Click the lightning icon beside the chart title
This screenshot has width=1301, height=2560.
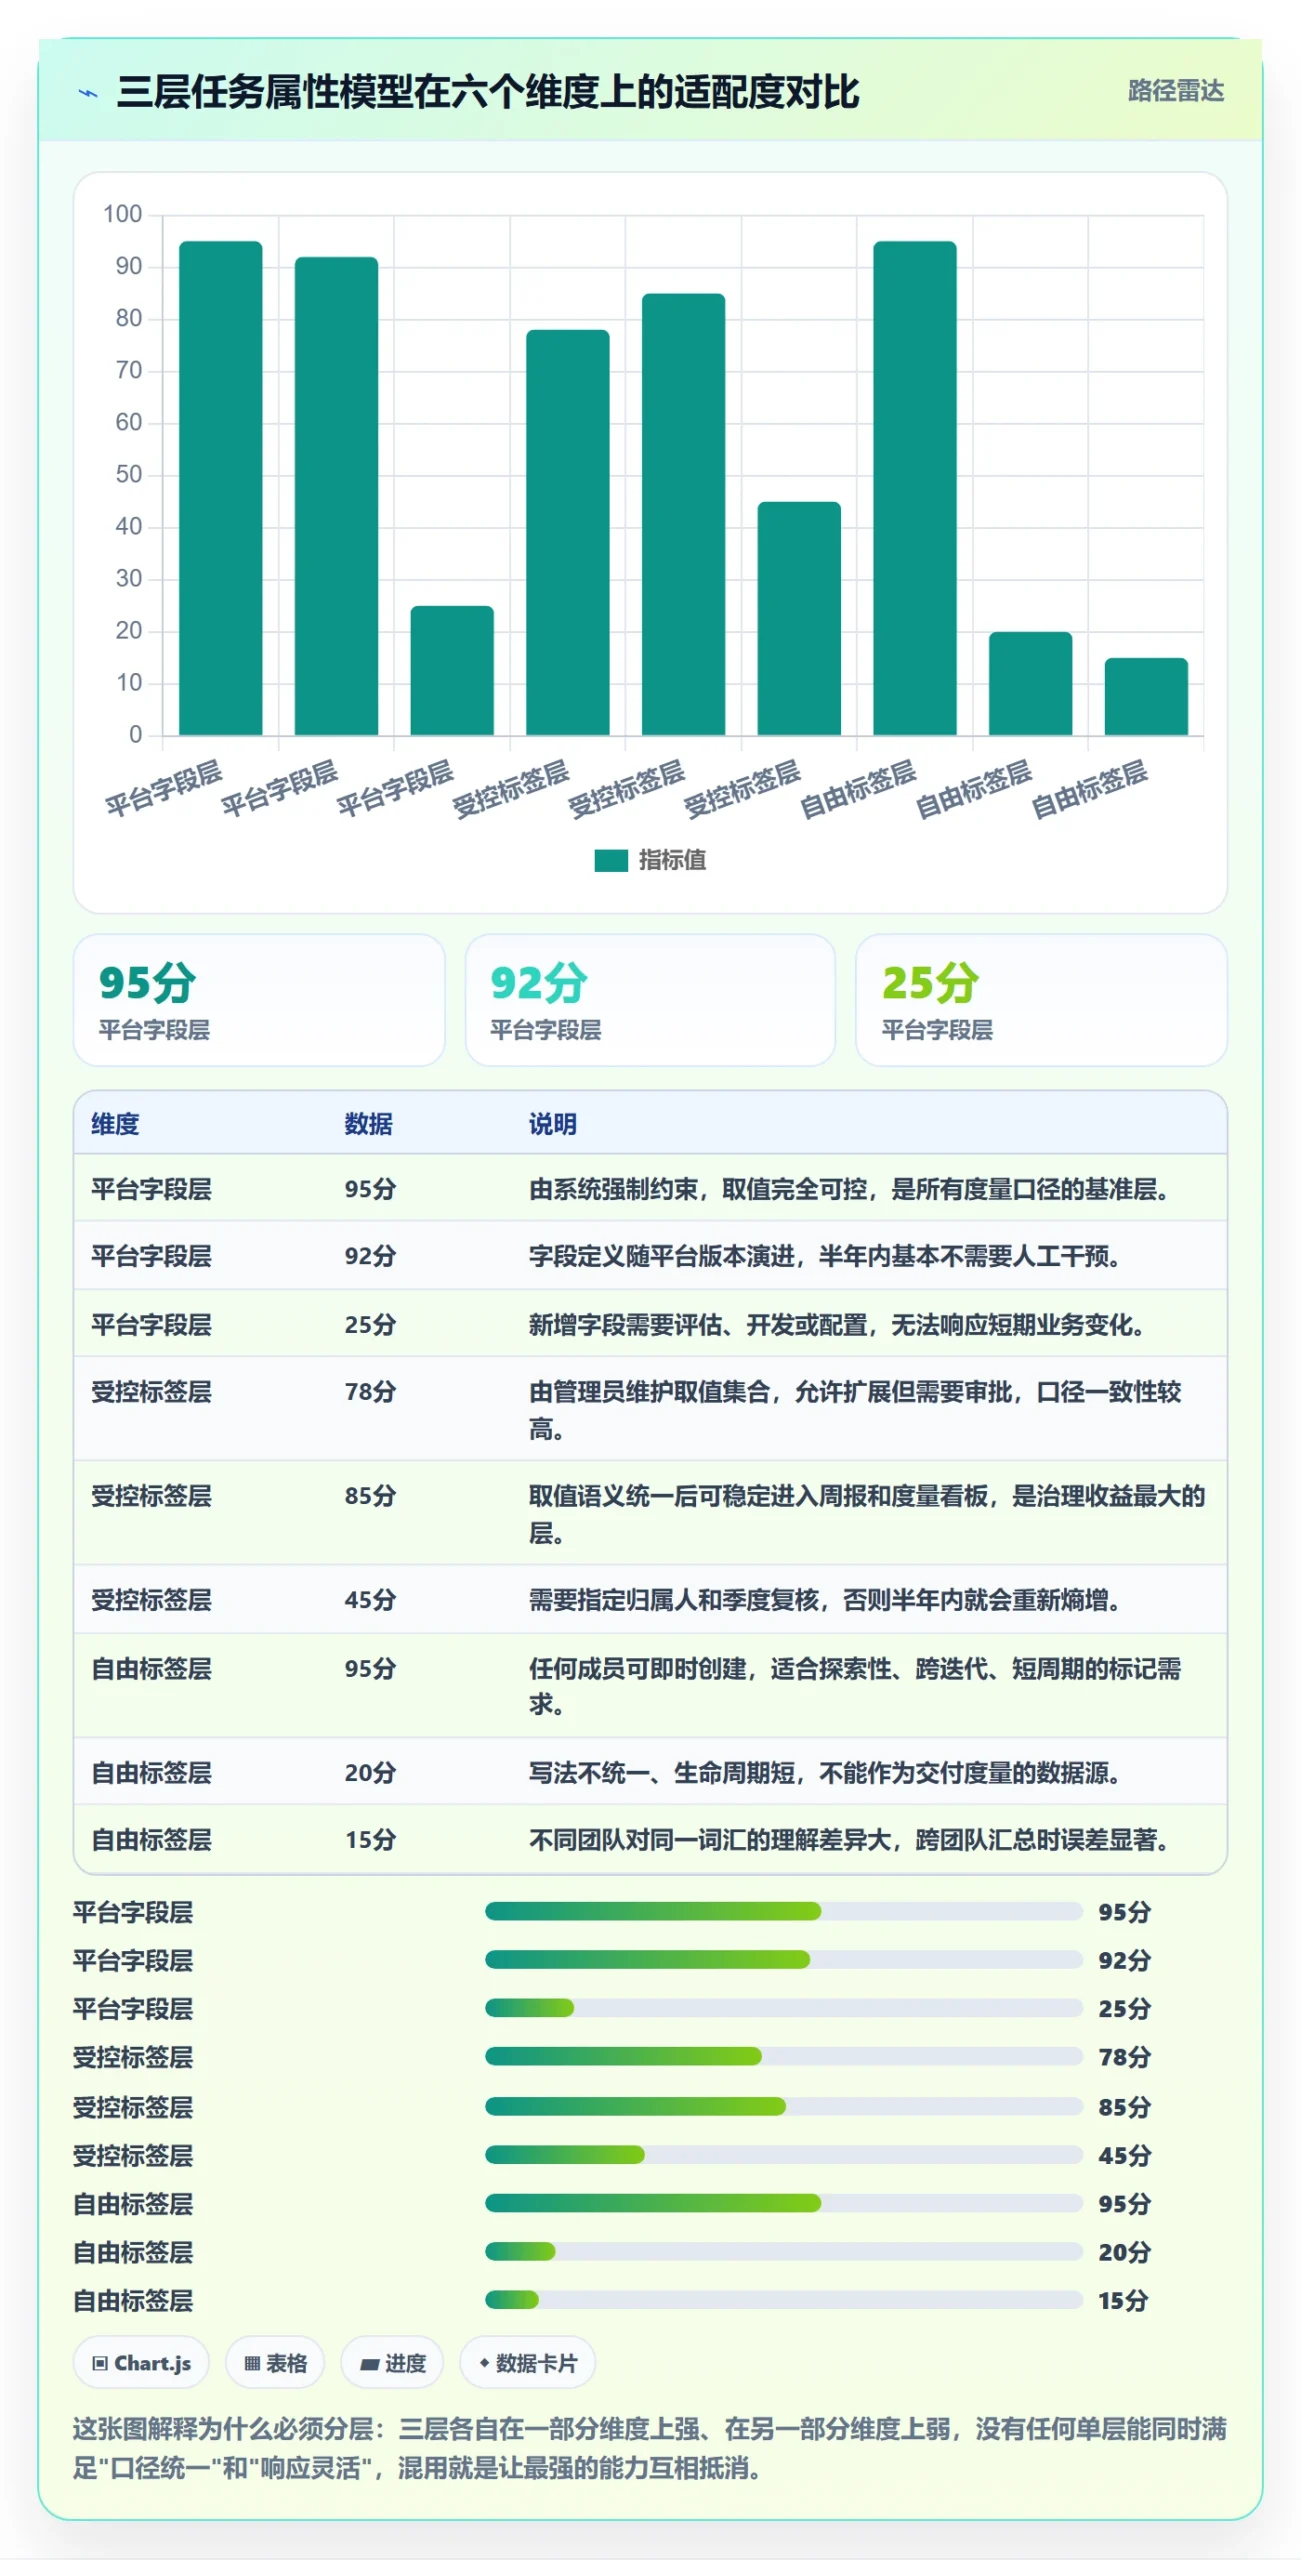(88, 93)
